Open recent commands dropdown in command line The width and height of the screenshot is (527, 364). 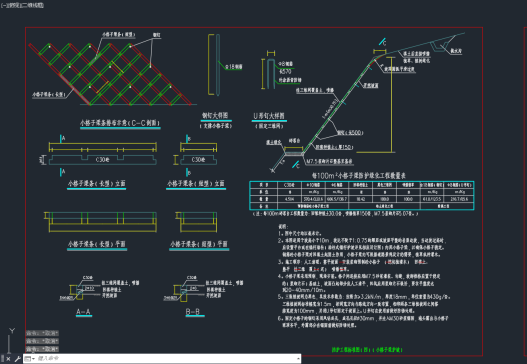30,359
